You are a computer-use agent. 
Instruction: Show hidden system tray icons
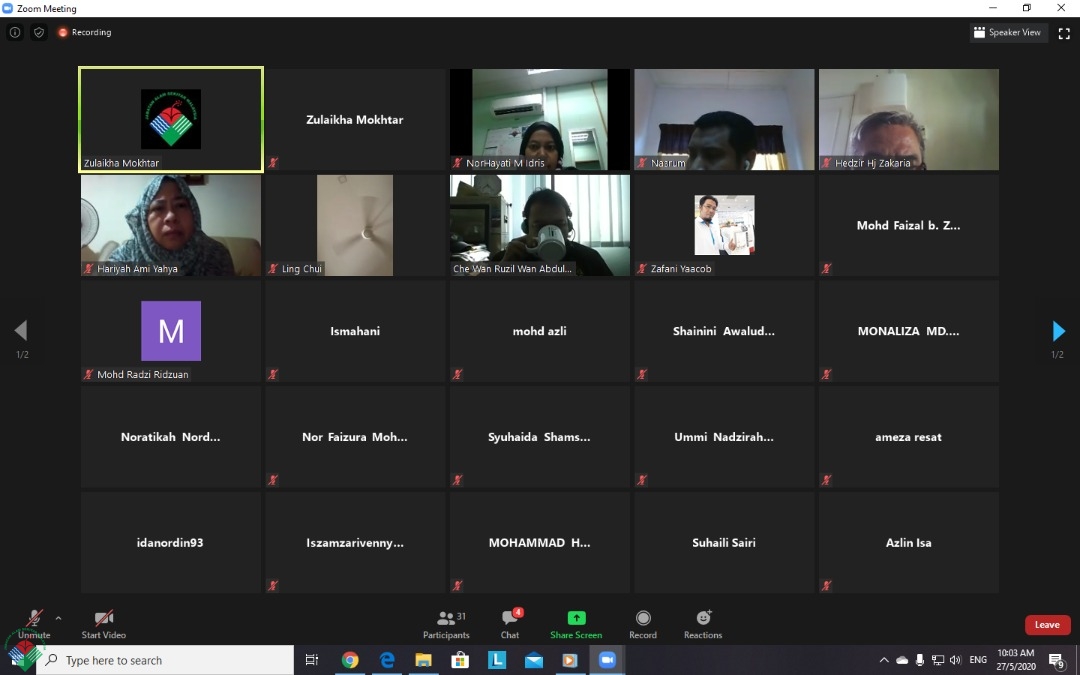pyautogui.click(x=884, y=661)
